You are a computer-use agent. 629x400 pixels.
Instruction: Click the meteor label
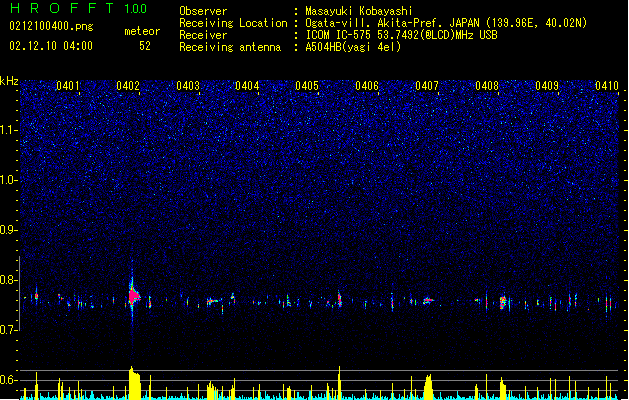[x=142, y=31]
